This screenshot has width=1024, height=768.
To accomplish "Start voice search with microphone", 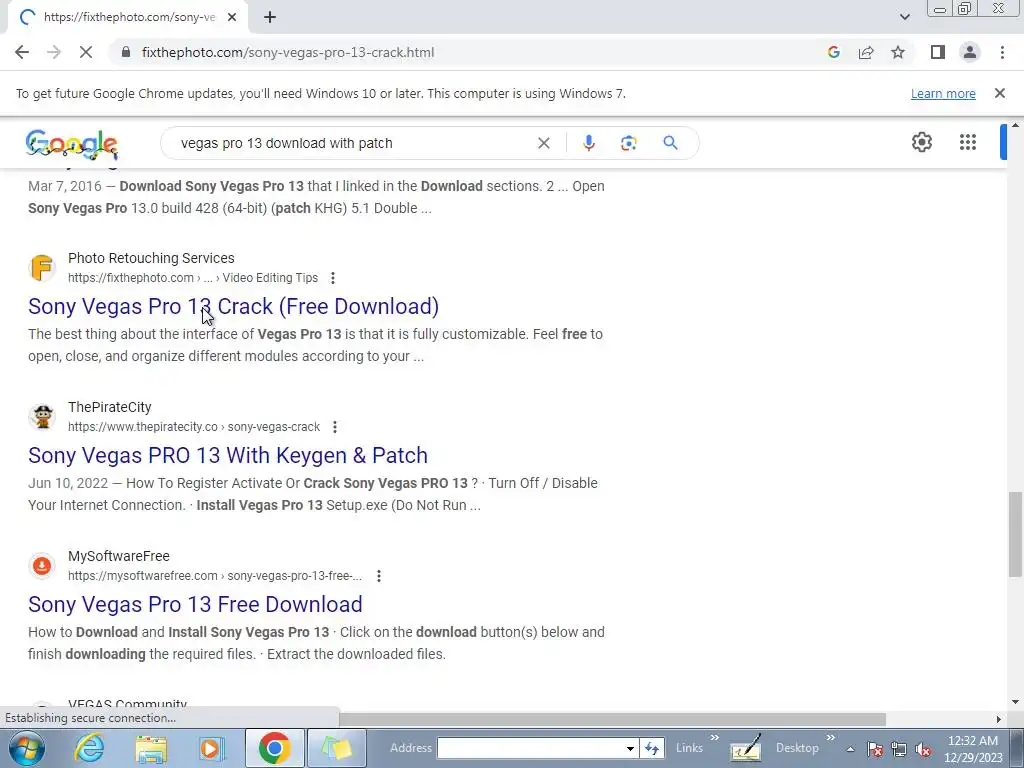I will 588,143.
